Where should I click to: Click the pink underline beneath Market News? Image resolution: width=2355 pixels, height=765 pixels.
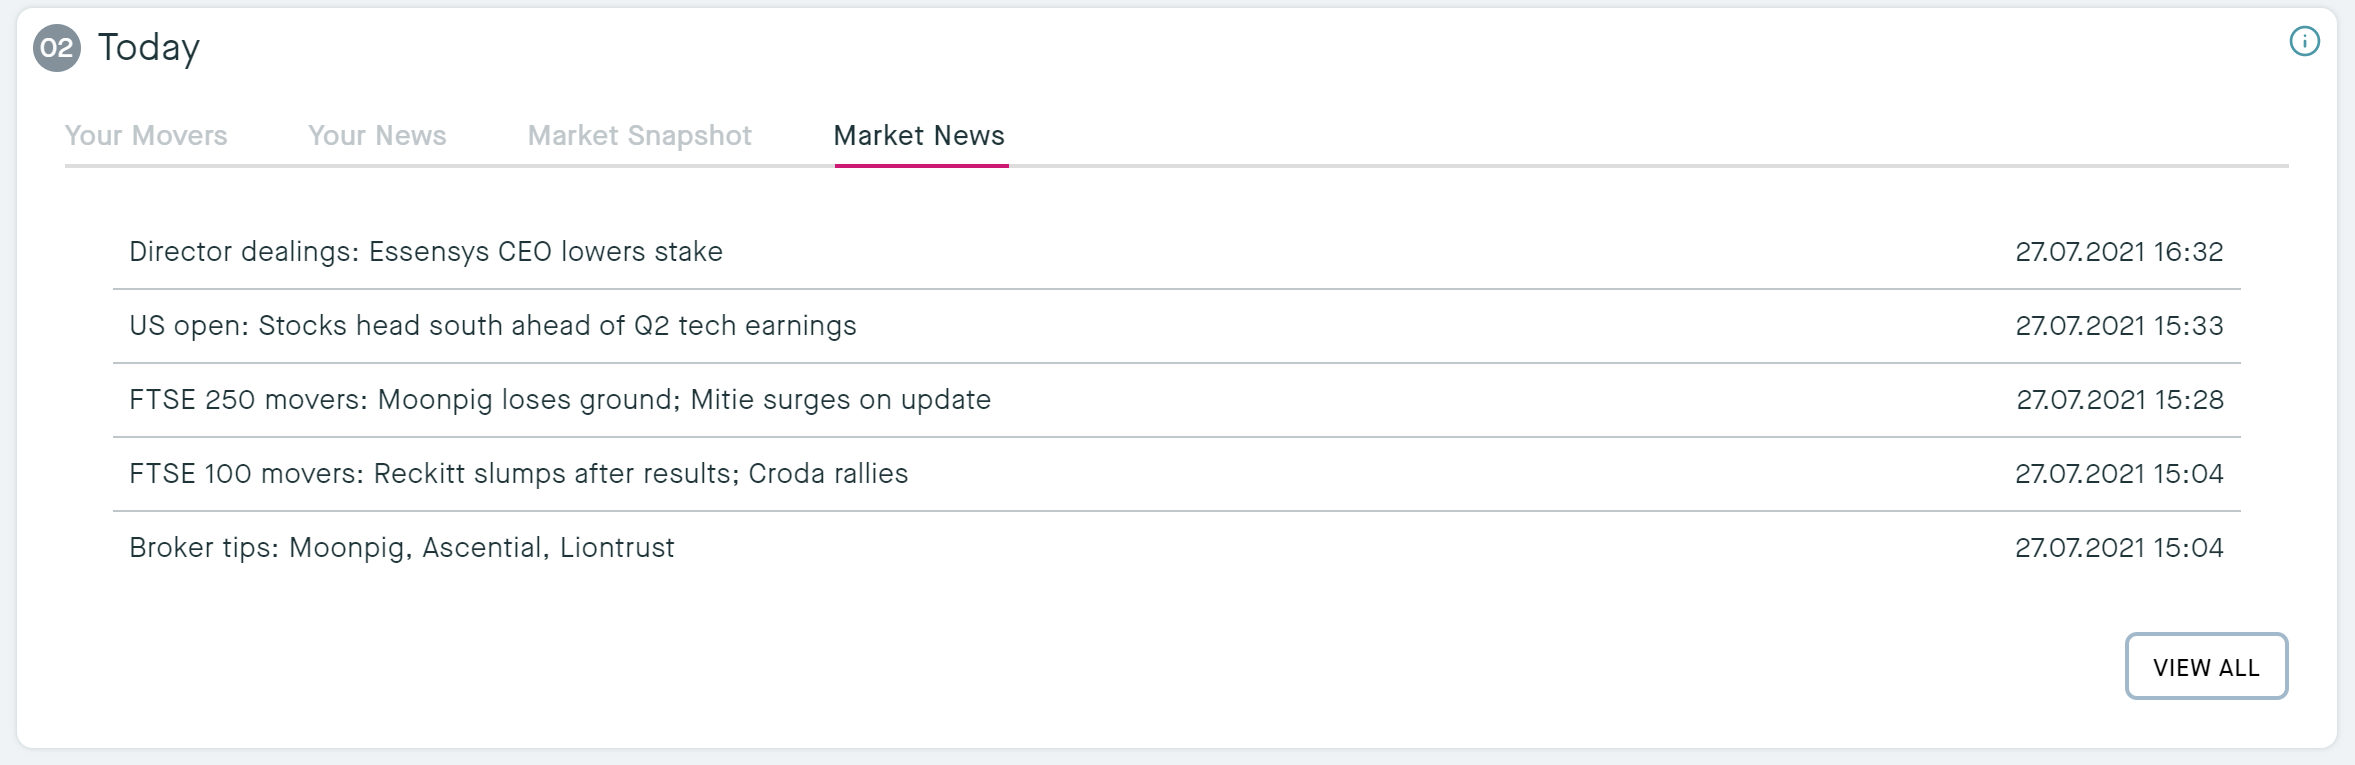tap(921, 166)
